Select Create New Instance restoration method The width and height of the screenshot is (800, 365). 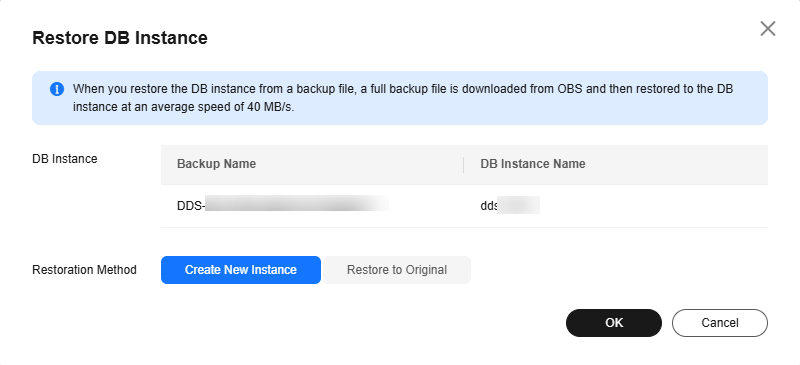point(241,270)
